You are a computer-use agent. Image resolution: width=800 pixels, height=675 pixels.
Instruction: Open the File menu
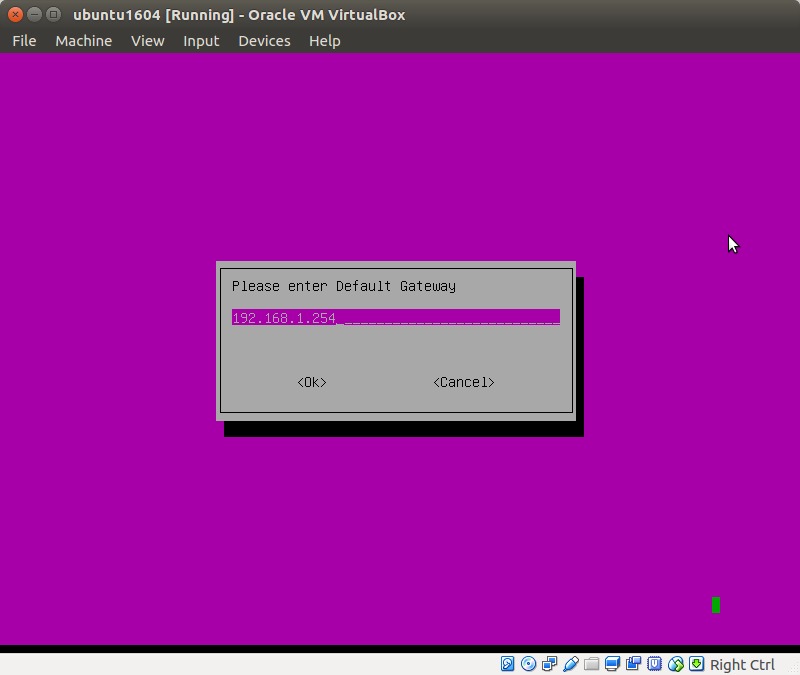24,41
